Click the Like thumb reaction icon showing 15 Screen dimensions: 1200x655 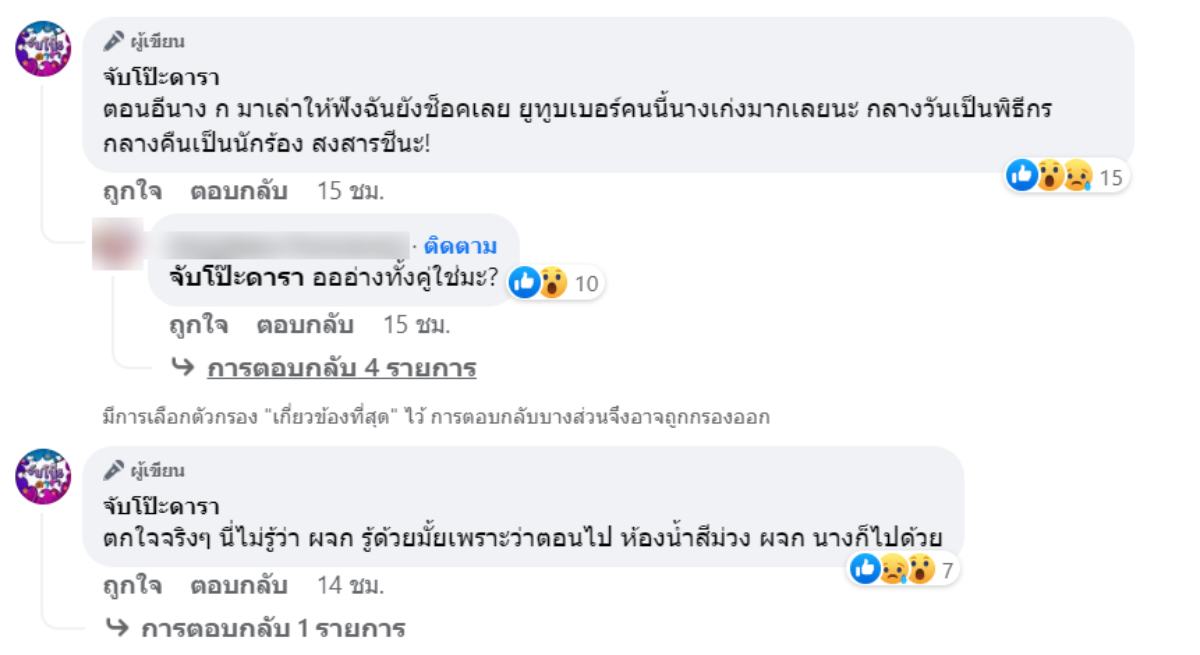coord(1024,176)
